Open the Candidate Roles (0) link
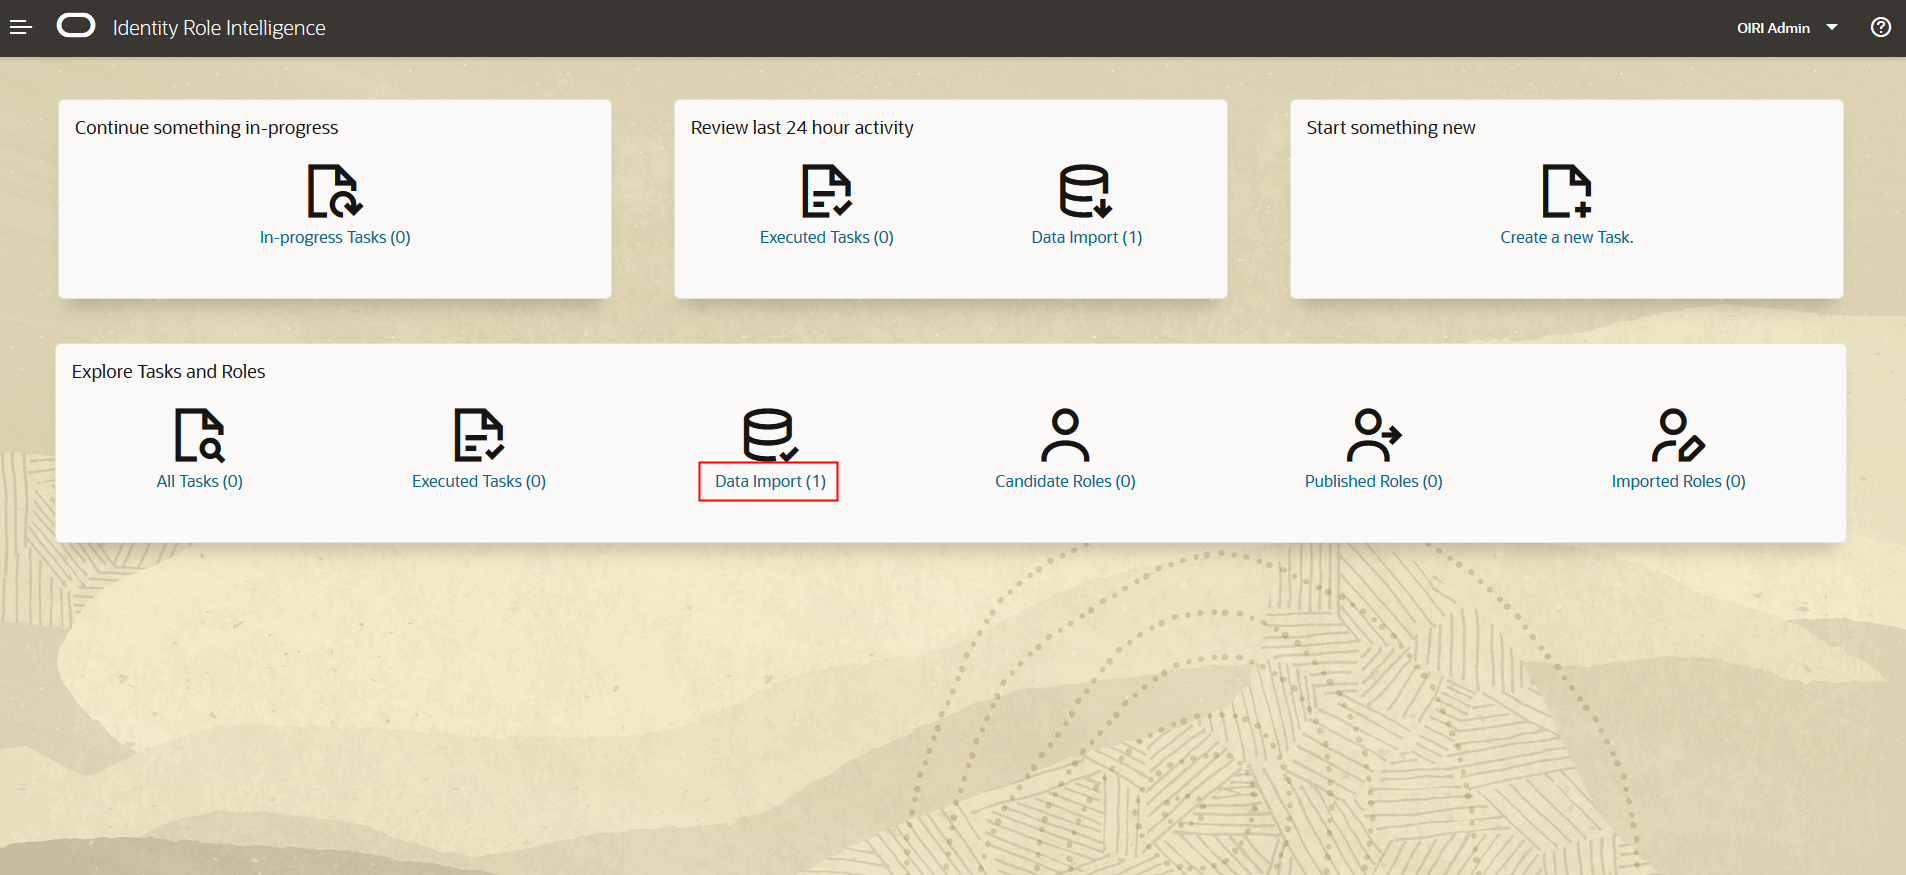 1065,481
